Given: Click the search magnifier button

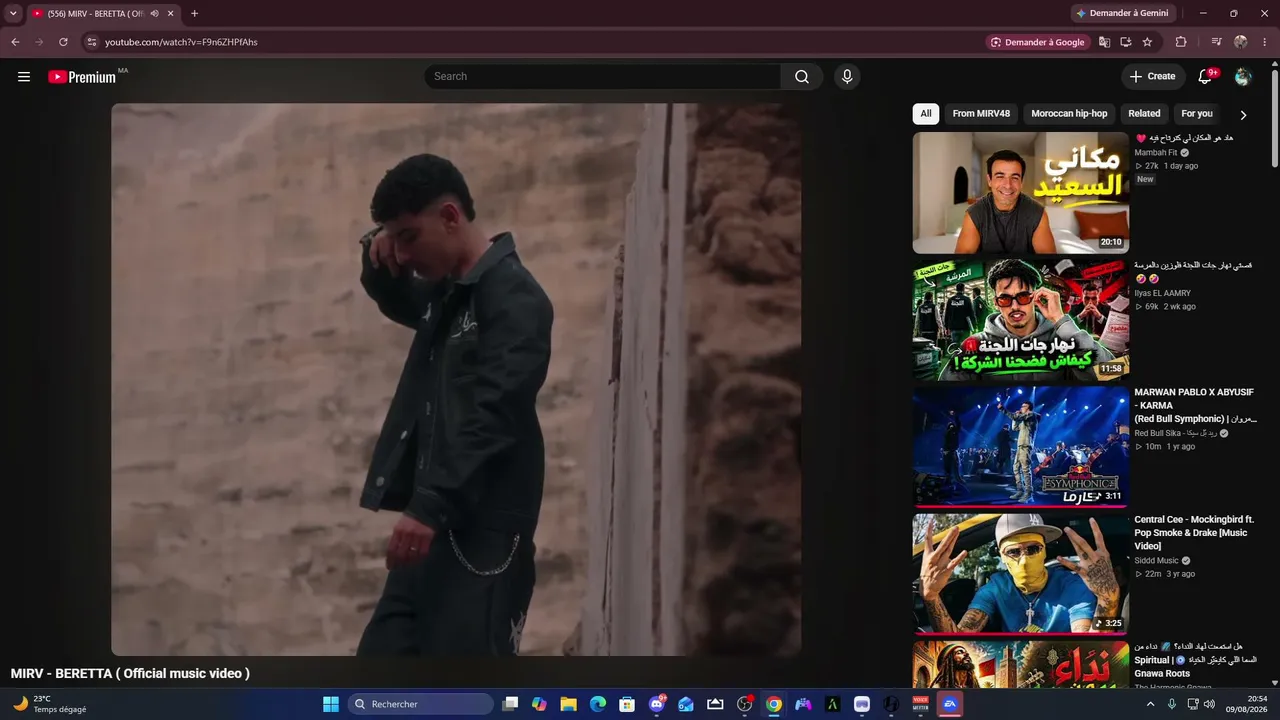Looking at the screenshot, I should click(x=802, y=77).
